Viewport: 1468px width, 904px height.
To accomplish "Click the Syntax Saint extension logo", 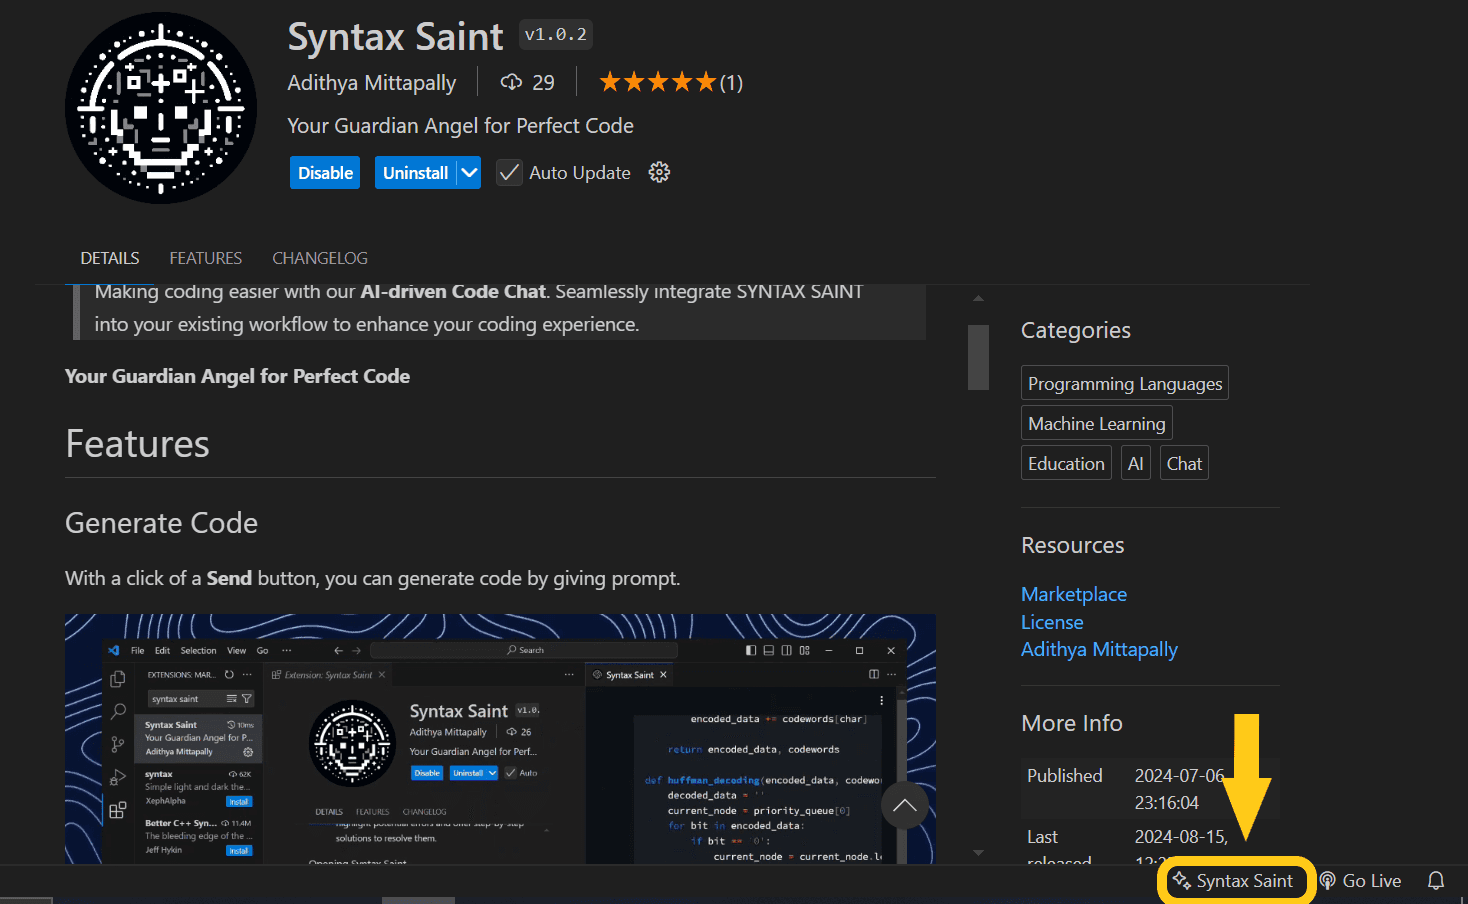I will (x=161, y=108).
